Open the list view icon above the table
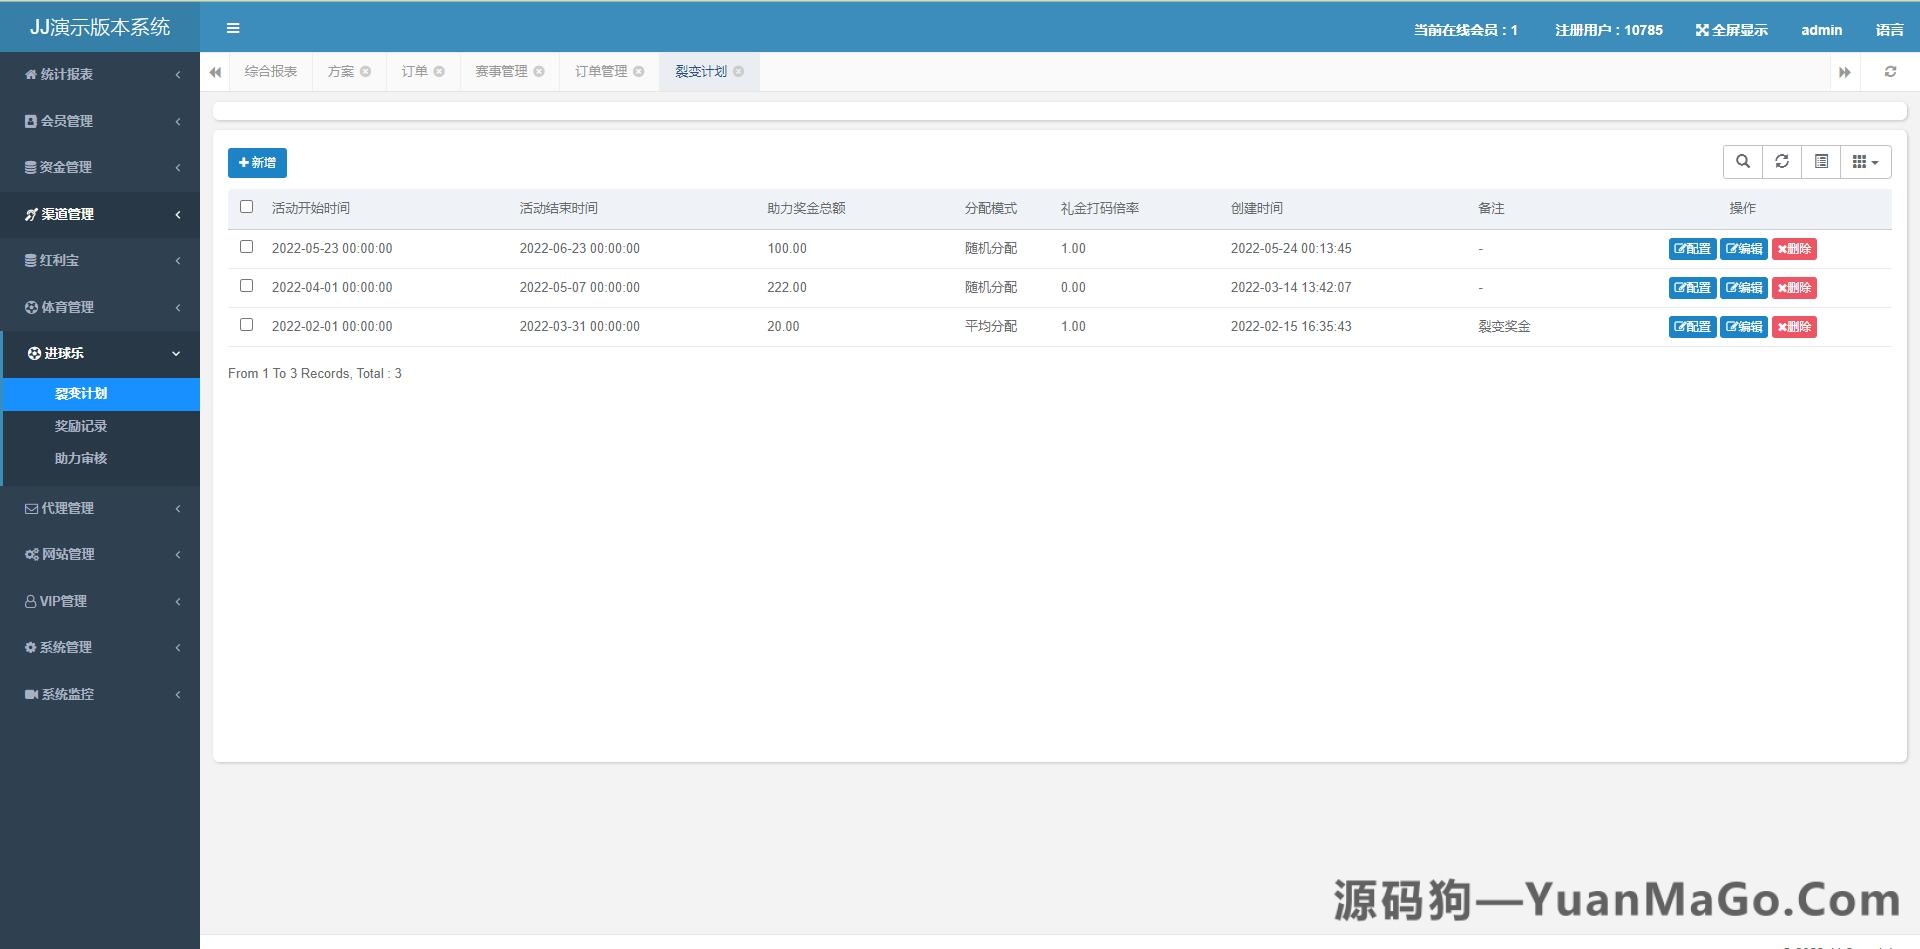Screen dimensions: 1920x949 tap(1820, 161)
